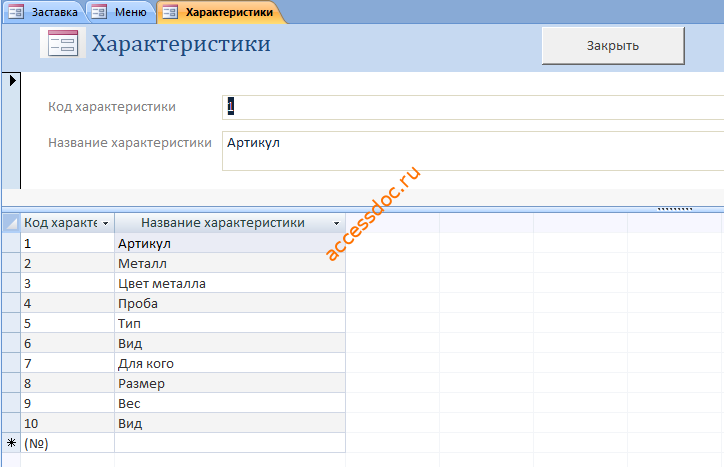Click the code cell with value 7
The height and width of the screenshot is (467, 724).
click(67, 364)
